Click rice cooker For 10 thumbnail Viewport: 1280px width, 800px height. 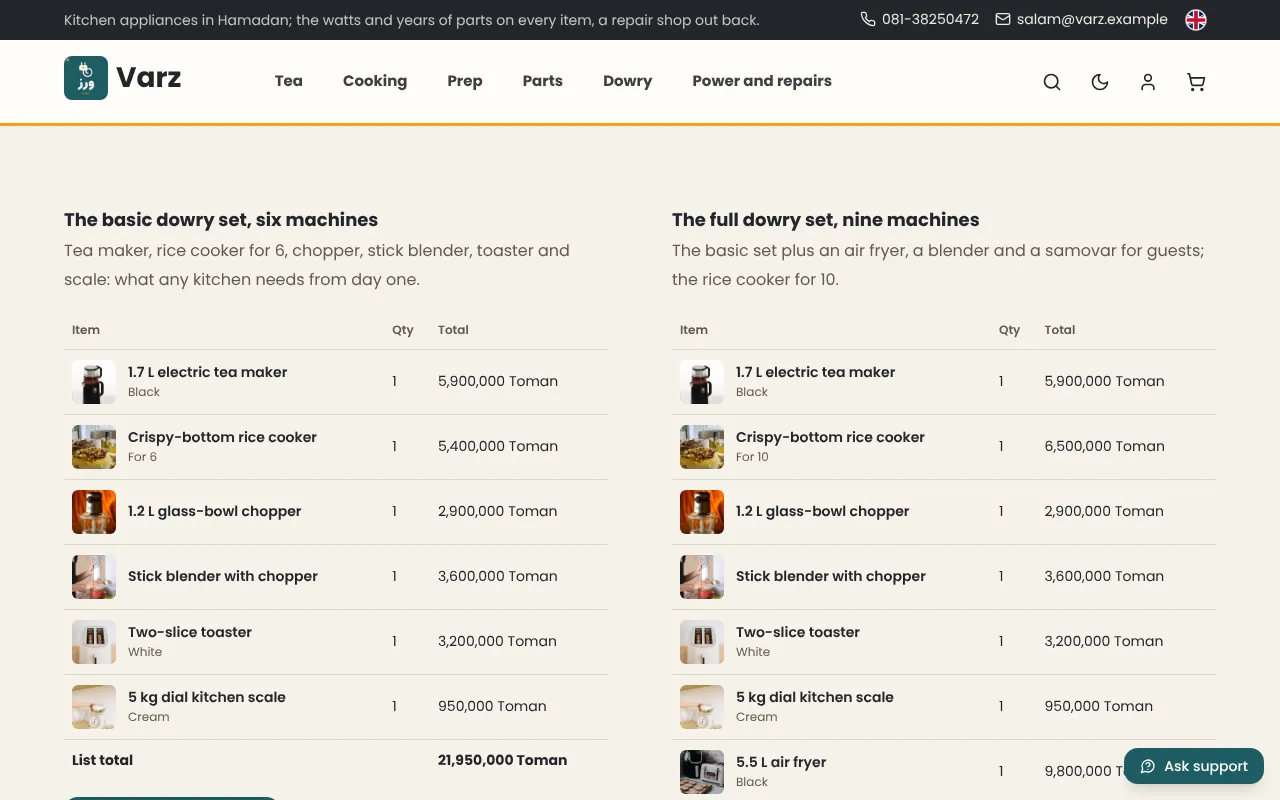click(x=702, y=447)
